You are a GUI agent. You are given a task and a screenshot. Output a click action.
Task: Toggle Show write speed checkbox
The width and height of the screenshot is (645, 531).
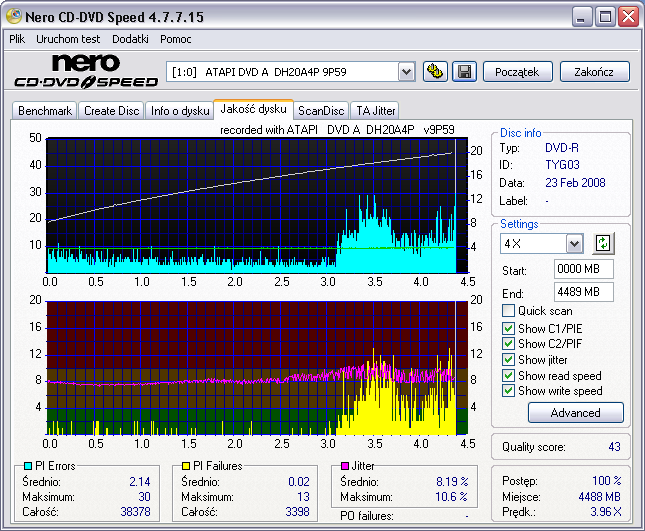[x=508, y=390]
